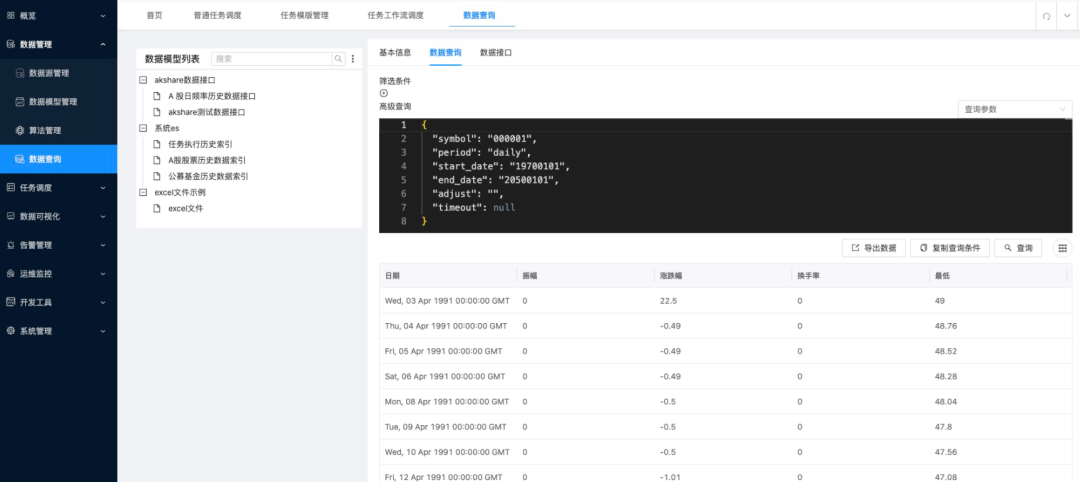This screenshot has width=1080, height=482.
Task: Click file icon of excel文件
Action: tap(156, 208)
